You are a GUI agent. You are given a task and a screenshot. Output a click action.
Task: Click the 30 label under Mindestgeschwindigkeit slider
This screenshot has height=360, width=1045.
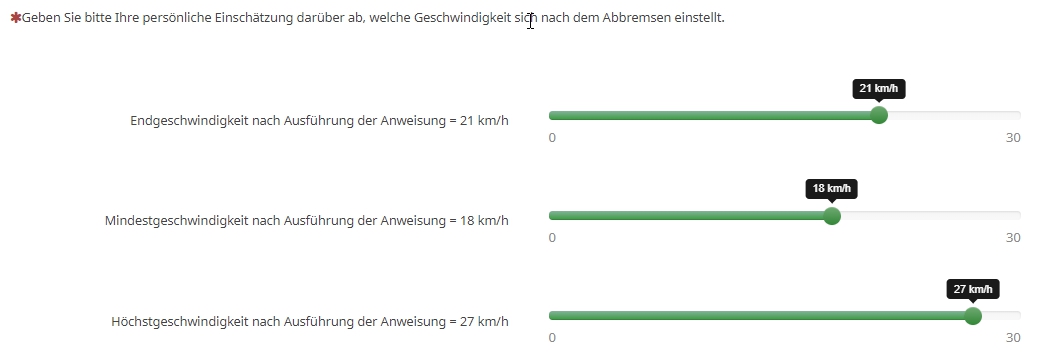tap(1013, 238)
